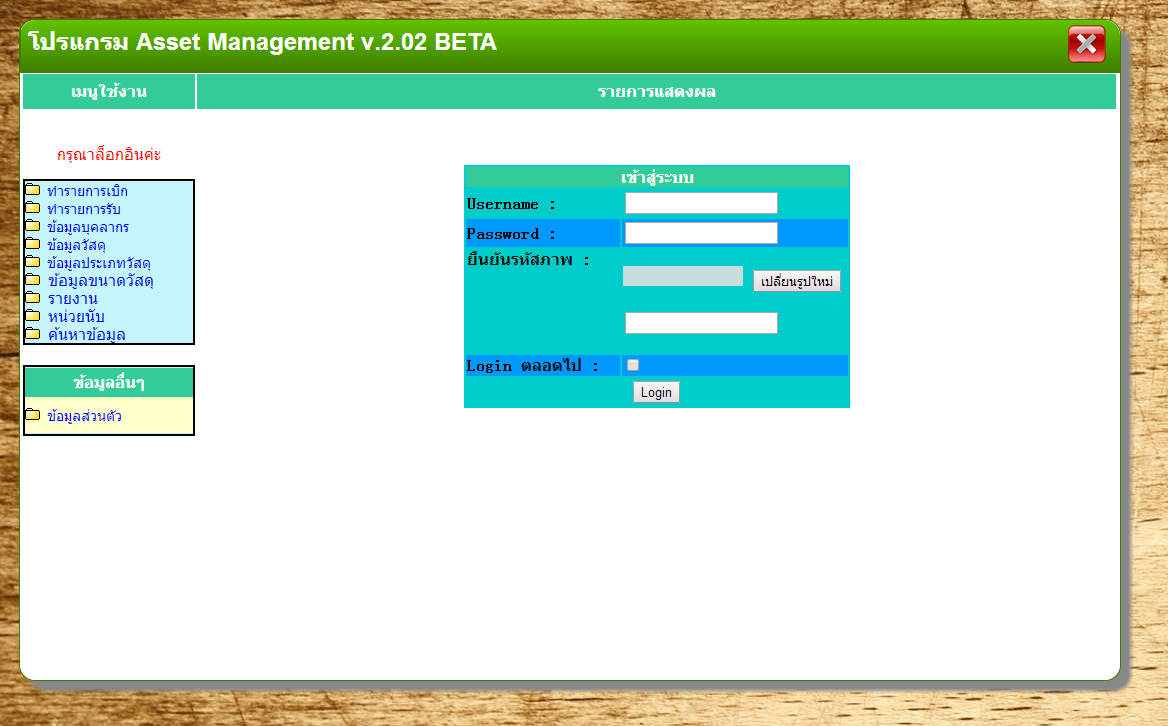Select ข้อมูลขนาดวัสดุ in the menu
Screen dimensions: 1168x726
tap(101, 281)
